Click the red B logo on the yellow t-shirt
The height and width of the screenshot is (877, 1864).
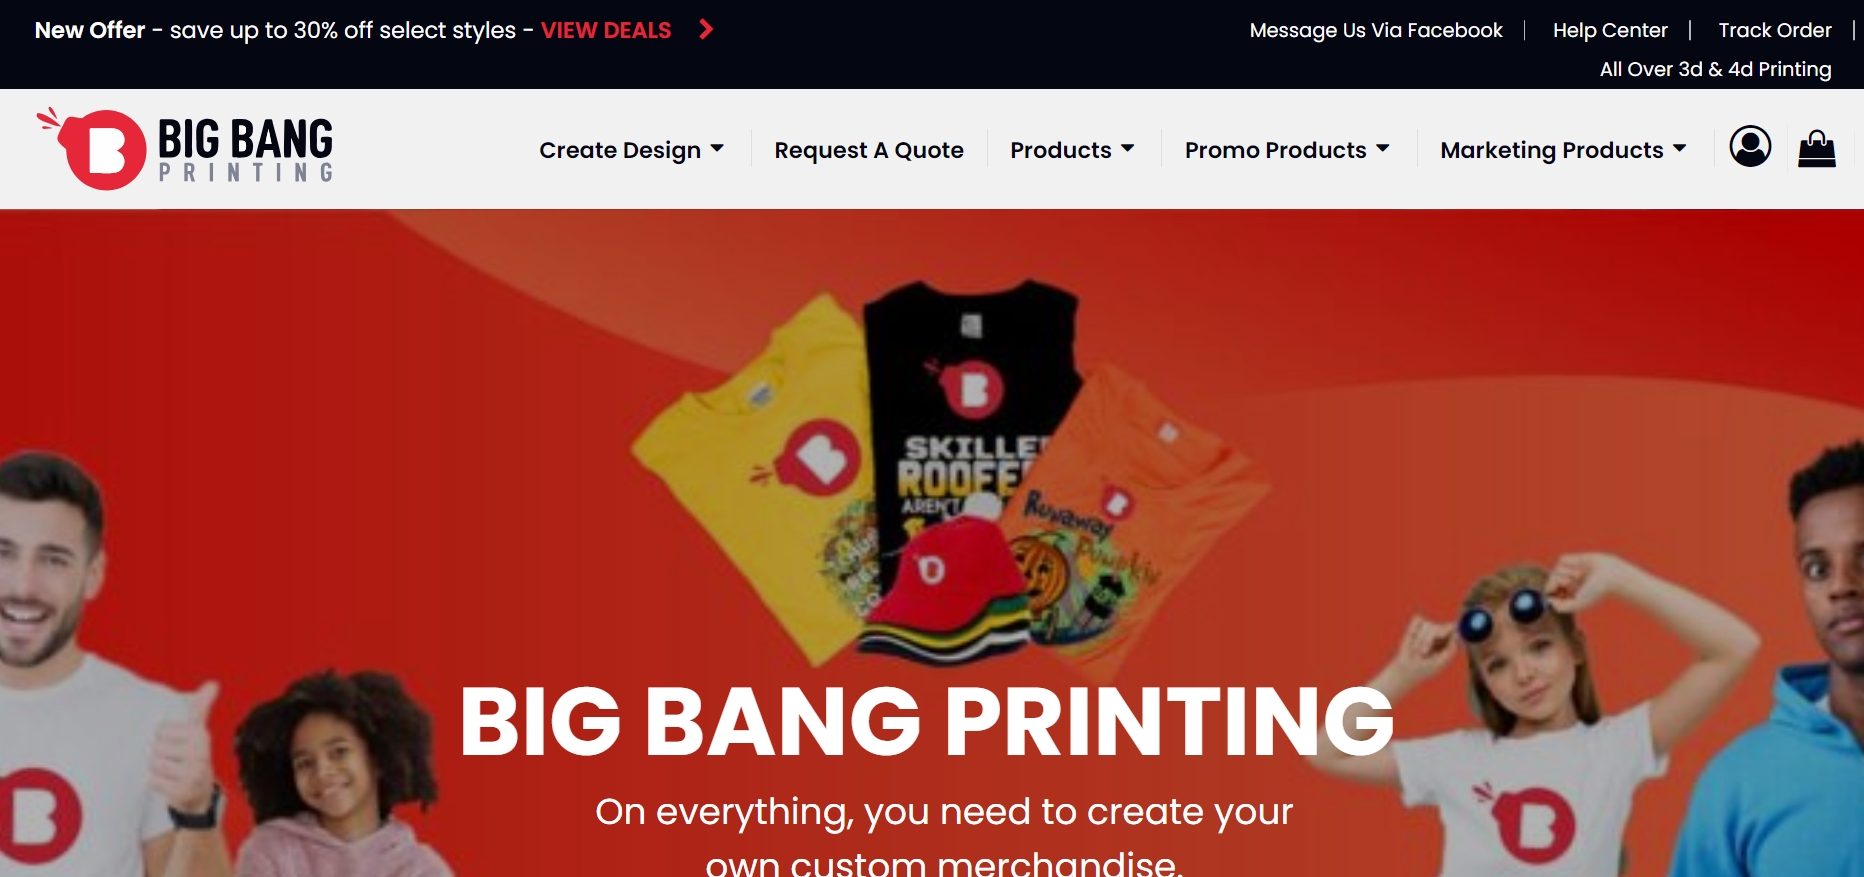tap(817, 460)
